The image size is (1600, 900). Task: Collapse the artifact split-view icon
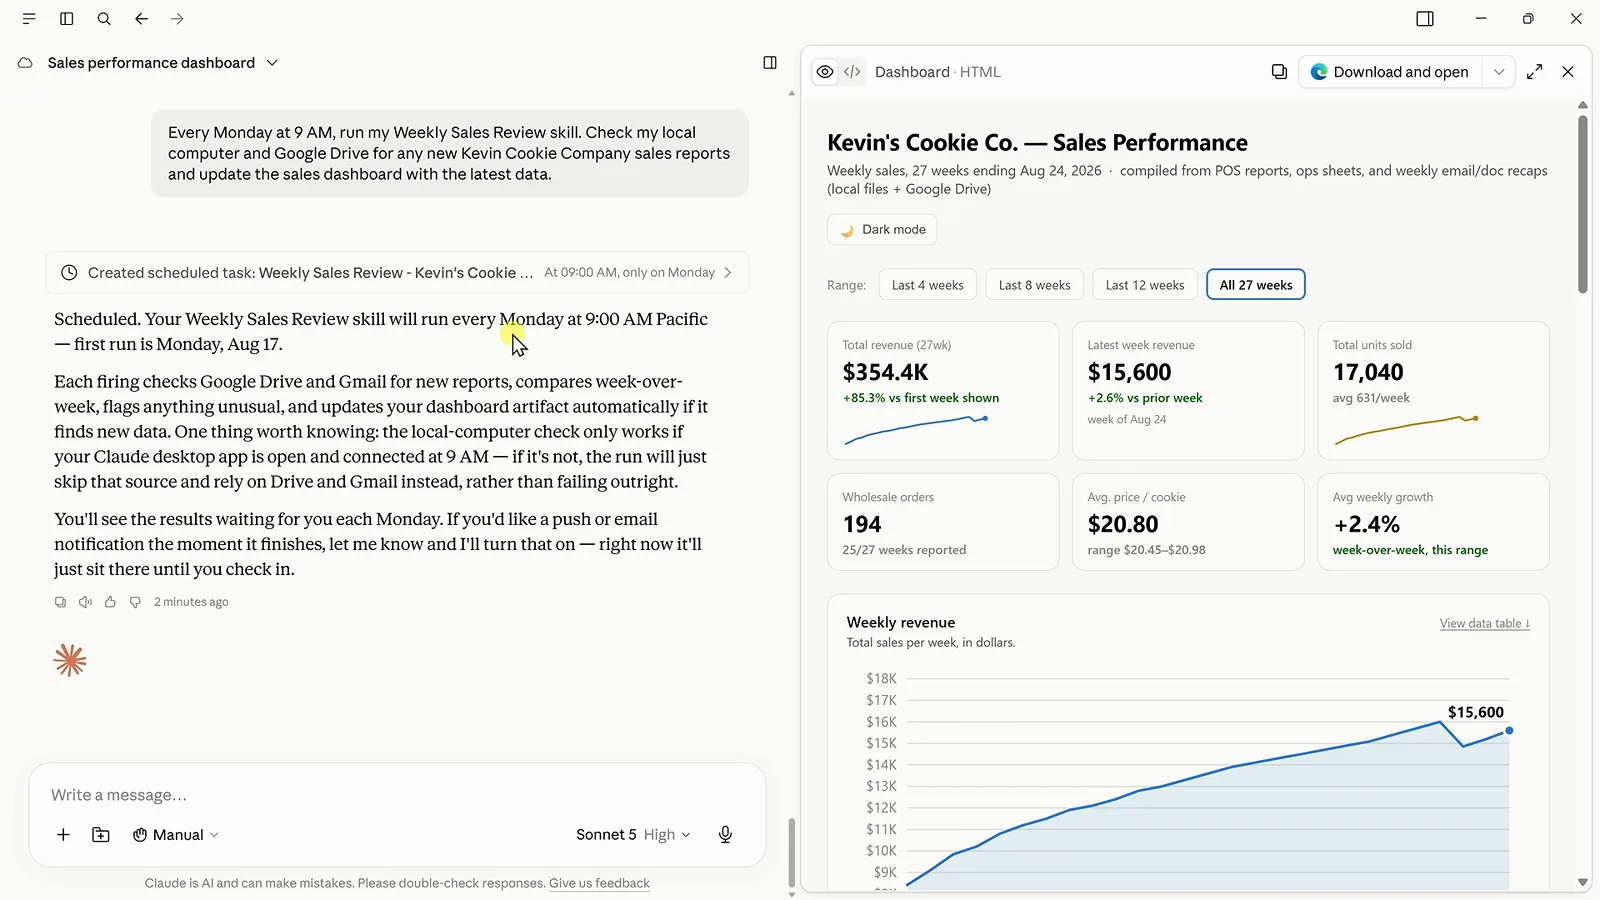tap(770, 63)
